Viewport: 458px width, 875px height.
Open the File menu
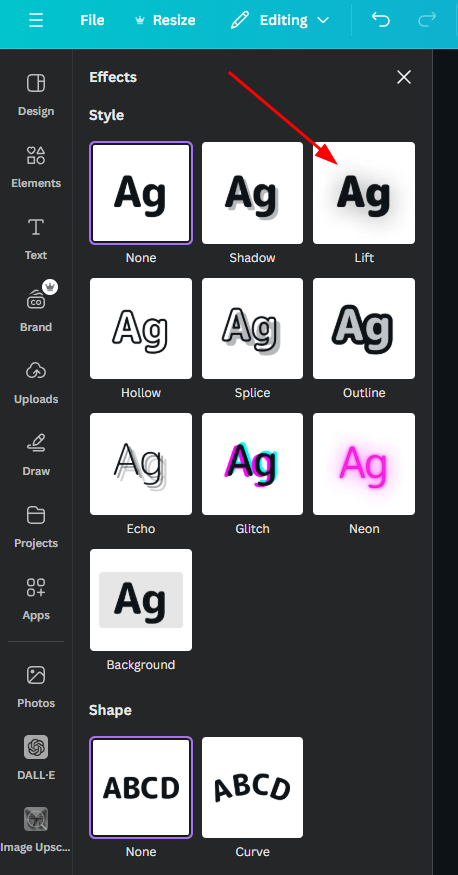click(x=92, y=21)
